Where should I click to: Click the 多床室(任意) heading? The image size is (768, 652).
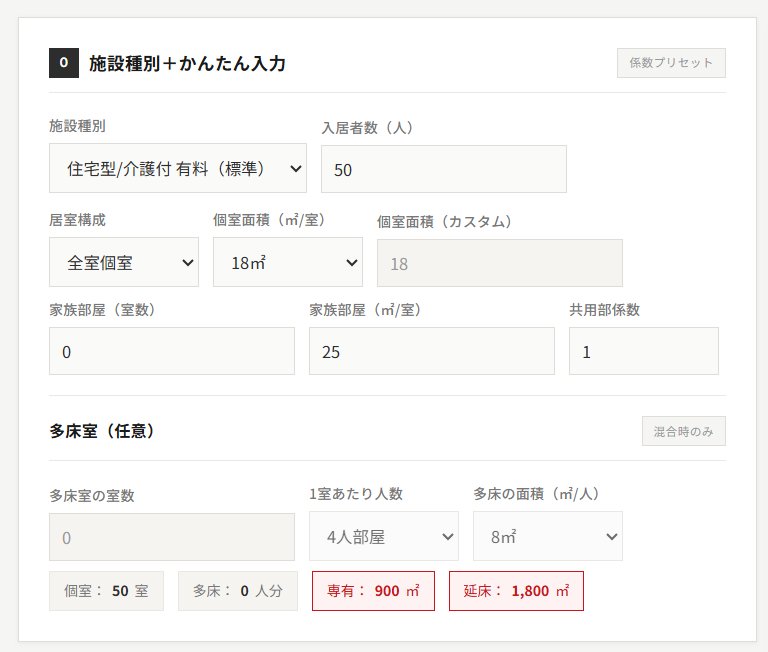[x=102, y=431]
